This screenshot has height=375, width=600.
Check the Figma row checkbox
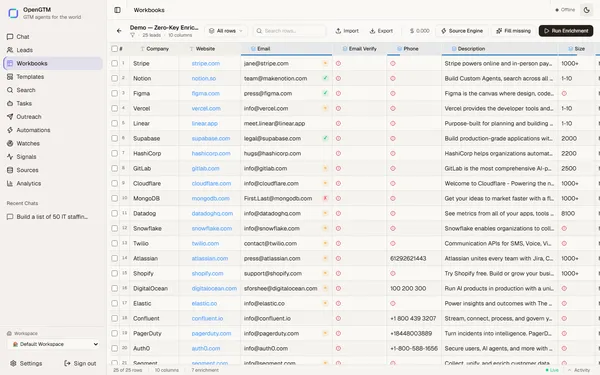point(114,93)
